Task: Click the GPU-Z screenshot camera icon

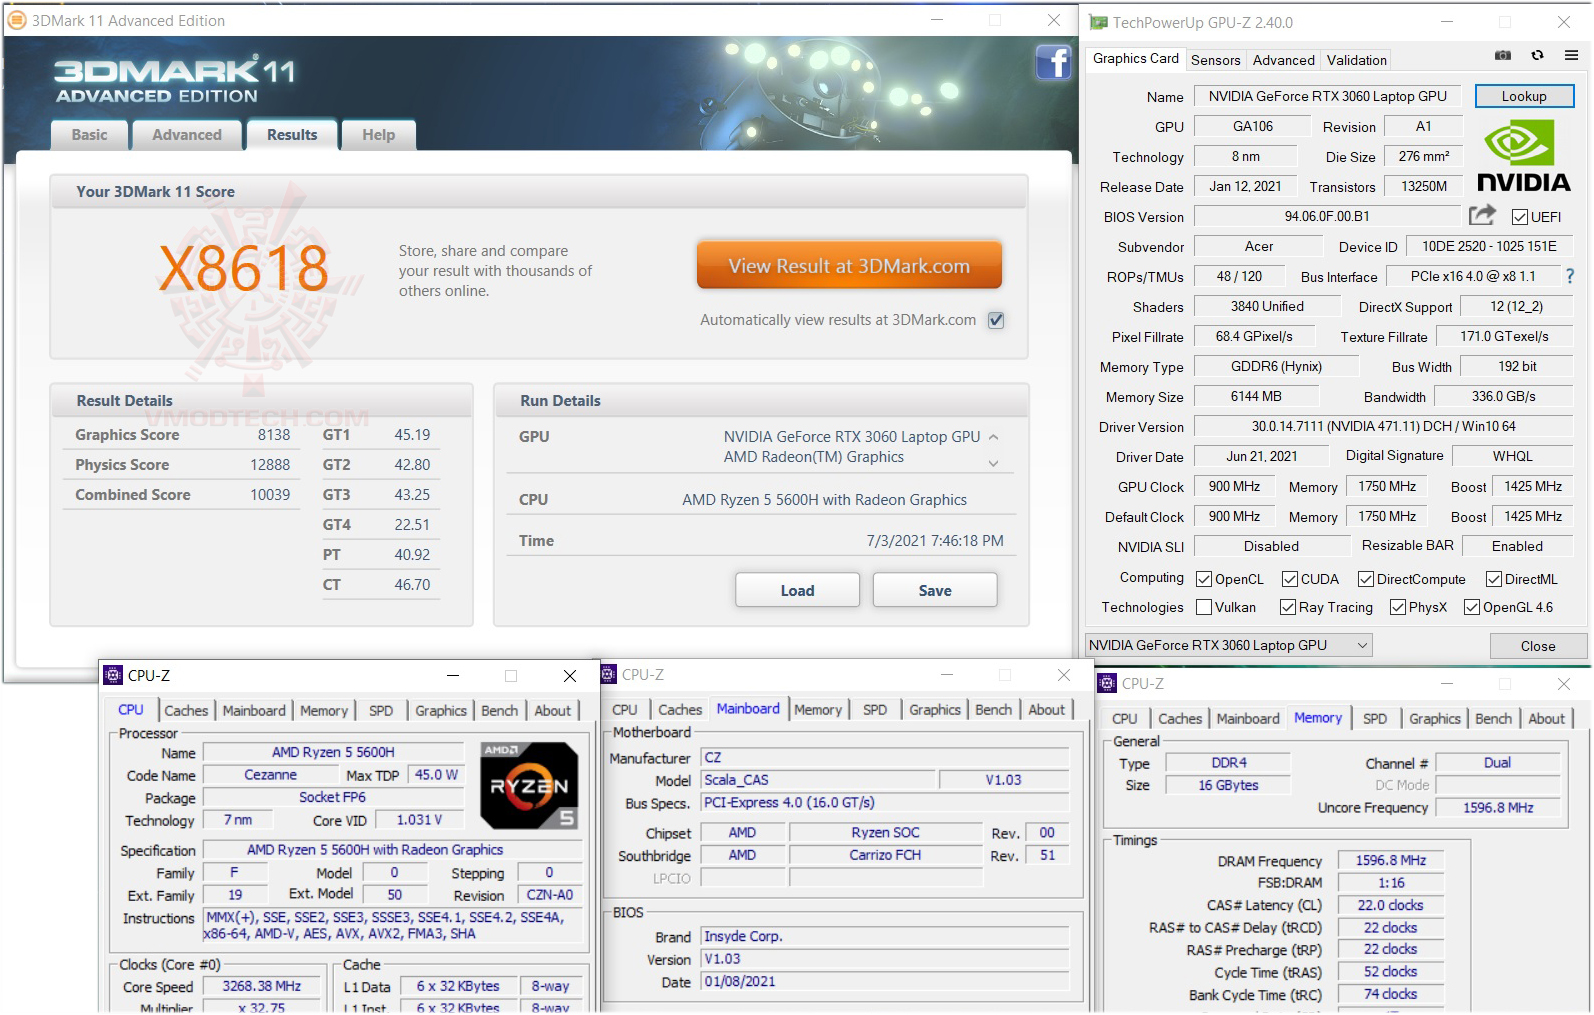Action: (x=1503, y=56)
